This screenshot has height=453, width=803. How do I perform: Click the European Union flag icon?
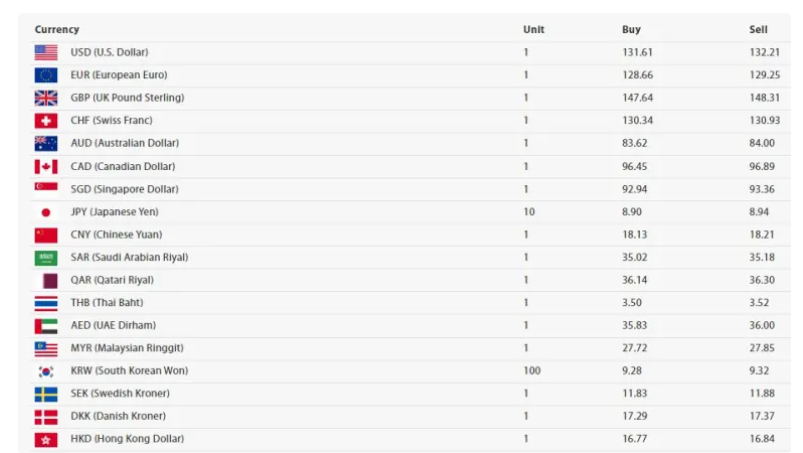(x=46, y=75)
